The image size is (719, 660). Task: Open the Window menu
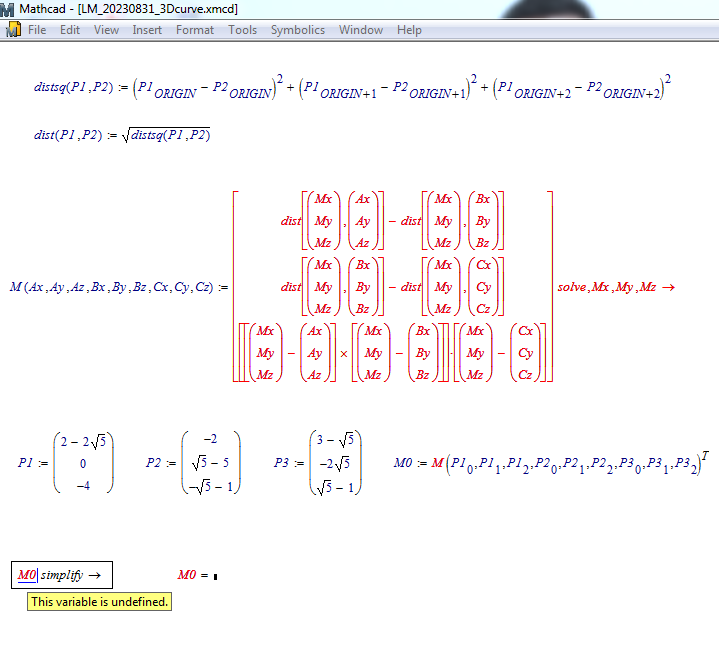pyautogui.click(x=361, y=30)
